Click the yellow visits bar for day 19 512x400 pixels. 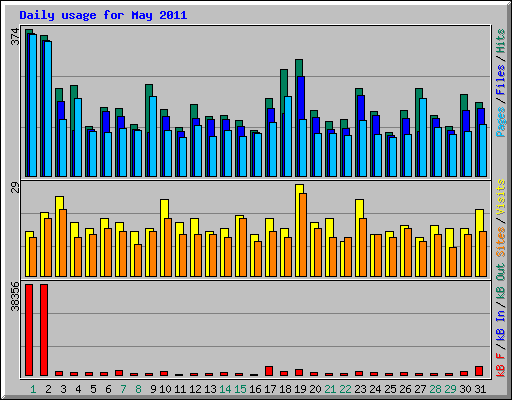(x=297, y=230)
